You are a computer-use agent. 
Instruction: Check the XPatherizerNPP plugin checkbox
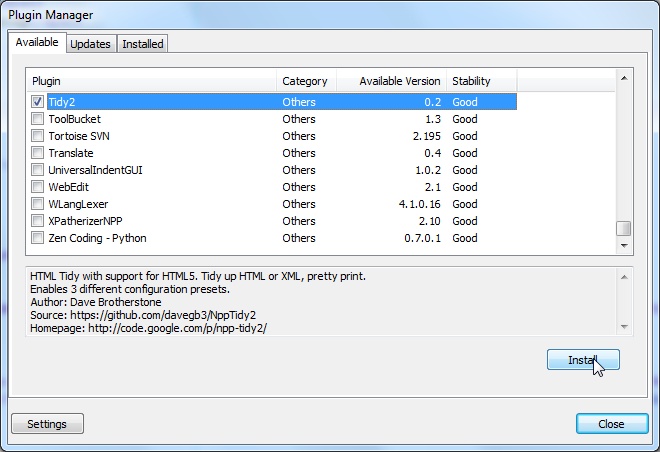(37, 221)
